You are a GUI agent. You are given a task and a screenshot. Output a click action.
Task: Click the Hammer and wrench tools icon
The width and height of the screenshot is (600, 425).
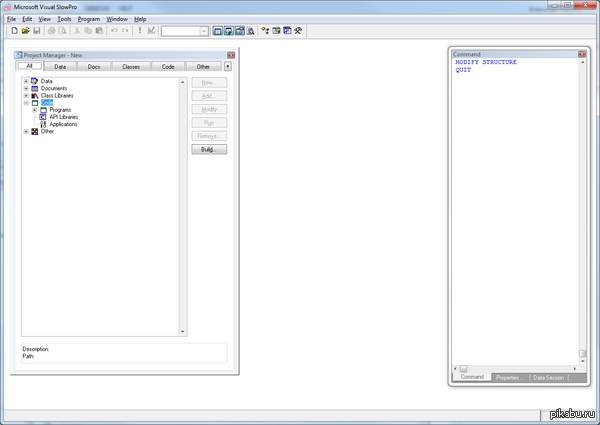(297, 31)
